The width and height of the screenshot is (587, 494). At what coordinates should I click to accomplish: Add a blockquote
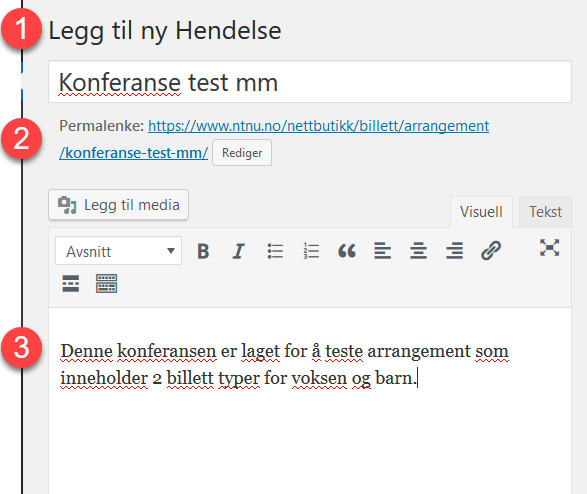click(x=347, y=251)
